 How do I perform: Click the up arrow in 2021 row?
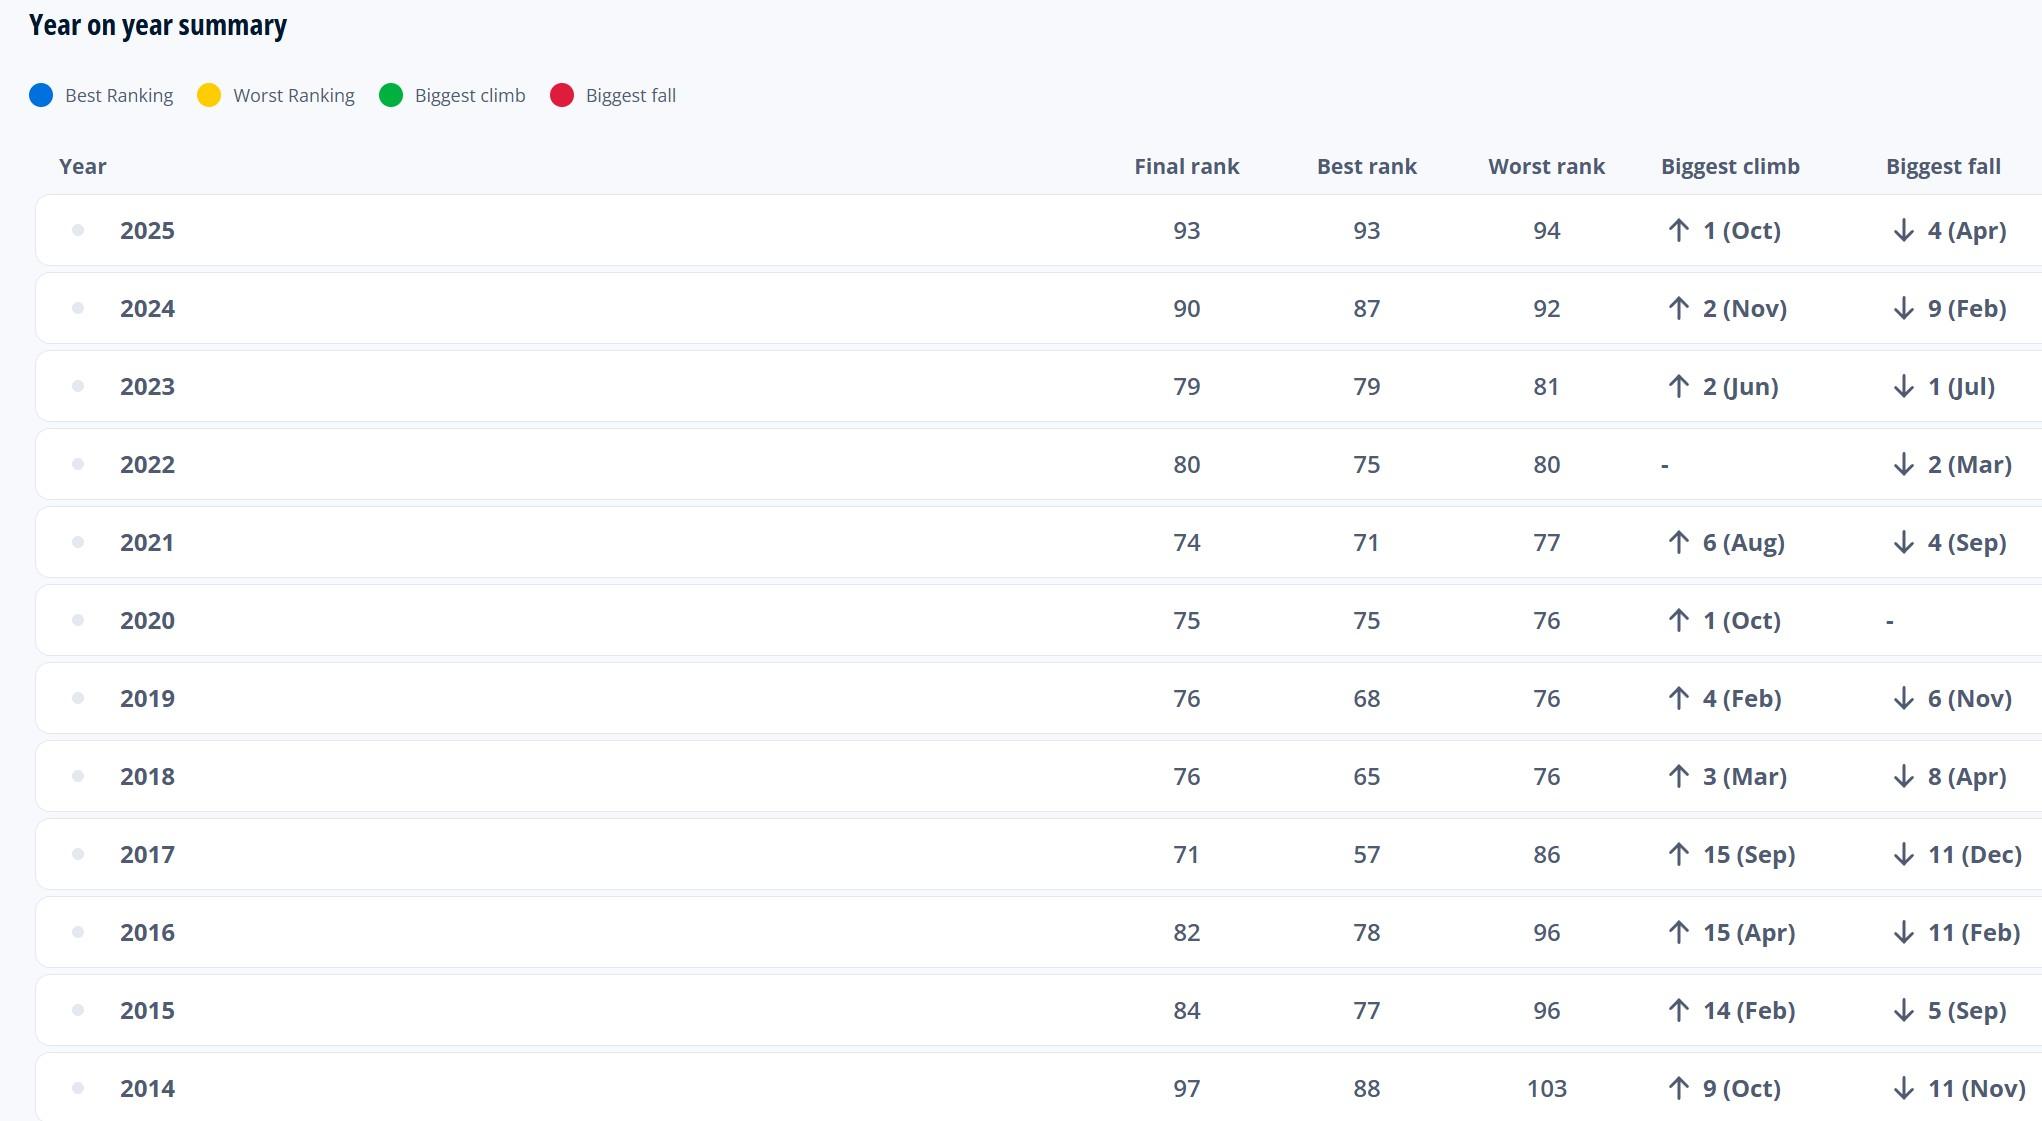click(1679, 543)
